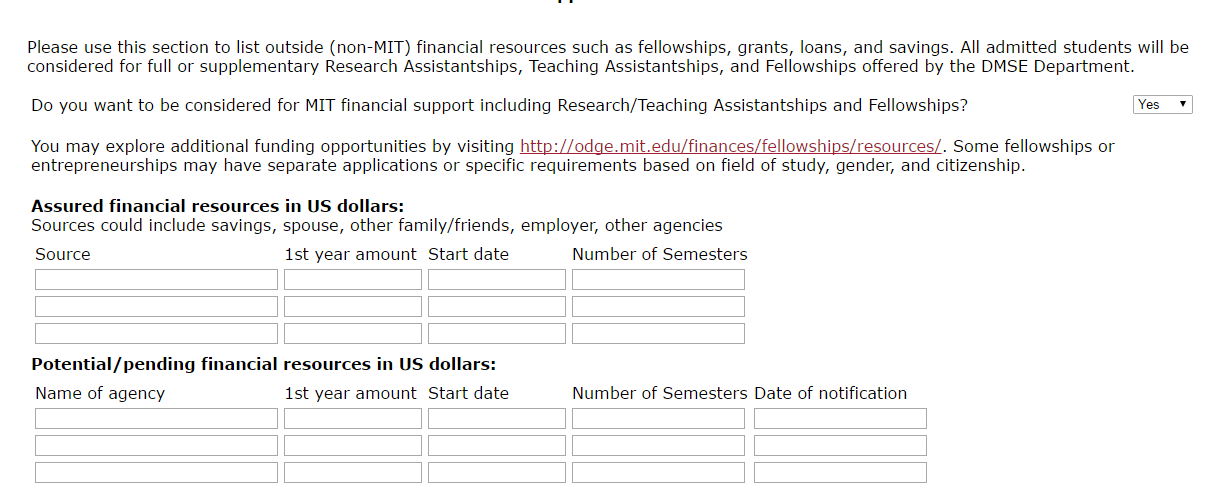
Task: Open the odge.mit.edu fellowships resources link
Action: tap(730, 147)
